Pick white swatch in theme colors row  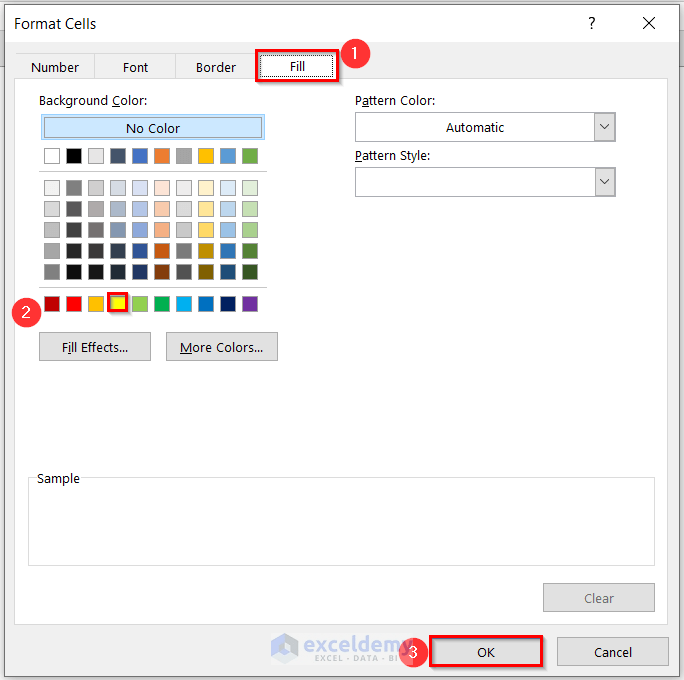point(52,156)
